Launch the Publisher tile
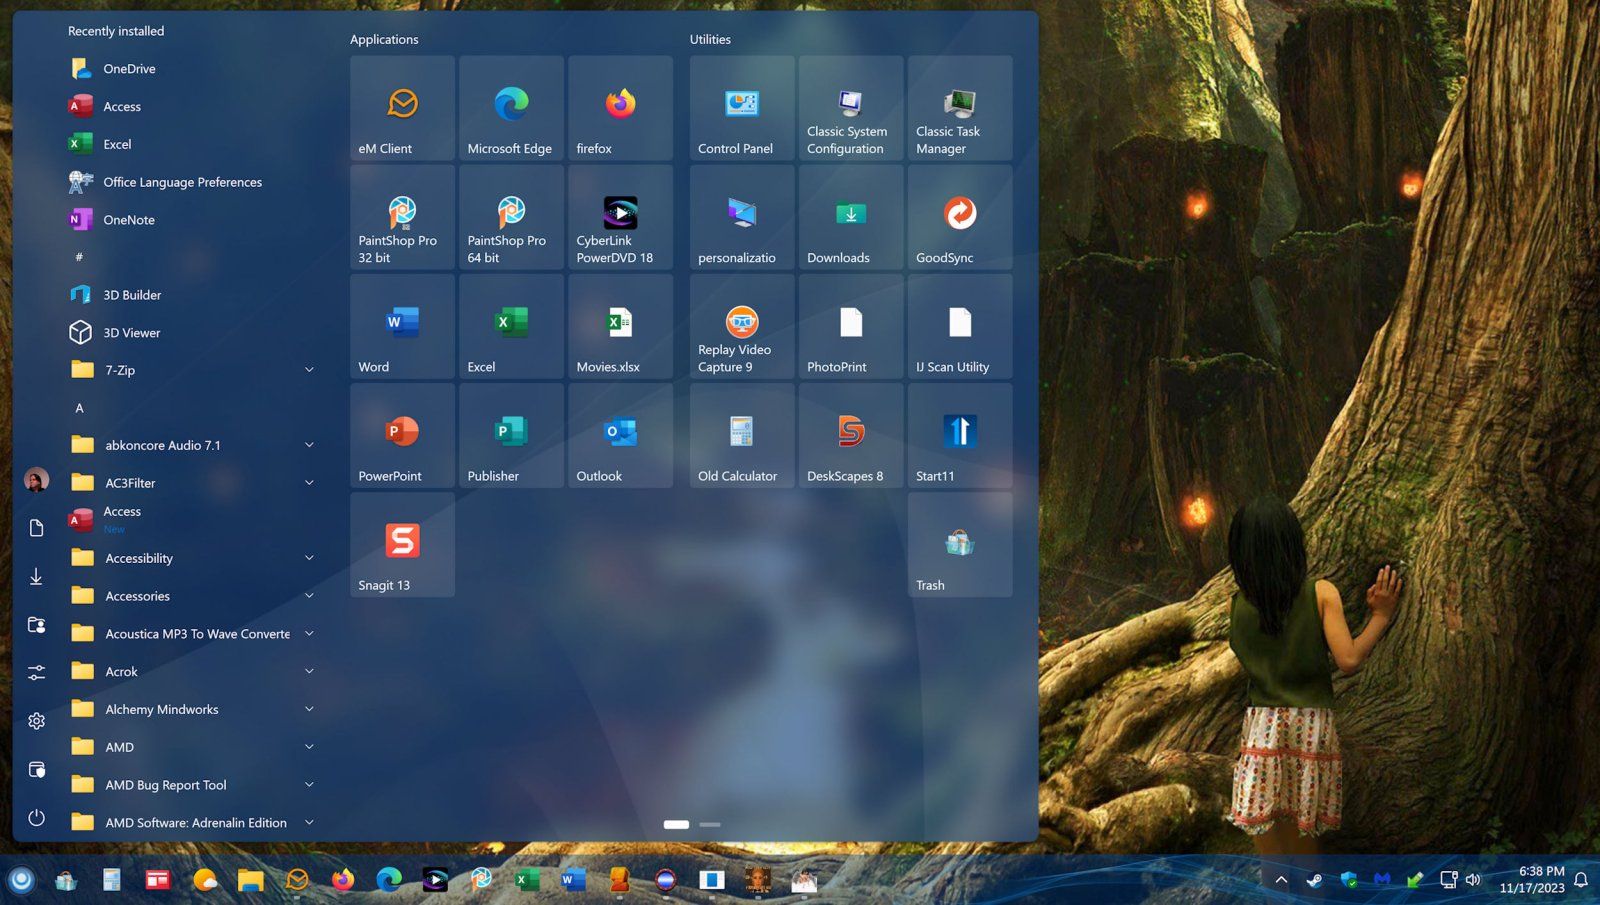The width and height of the screenshot is (1600, 905). pos(511,435)
